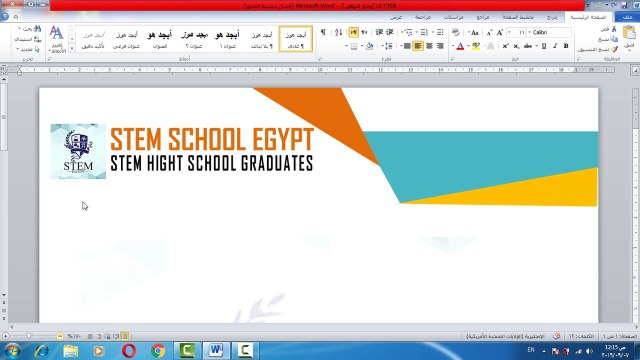Click the Paste icon in the clipboard group

click(629, 33)
